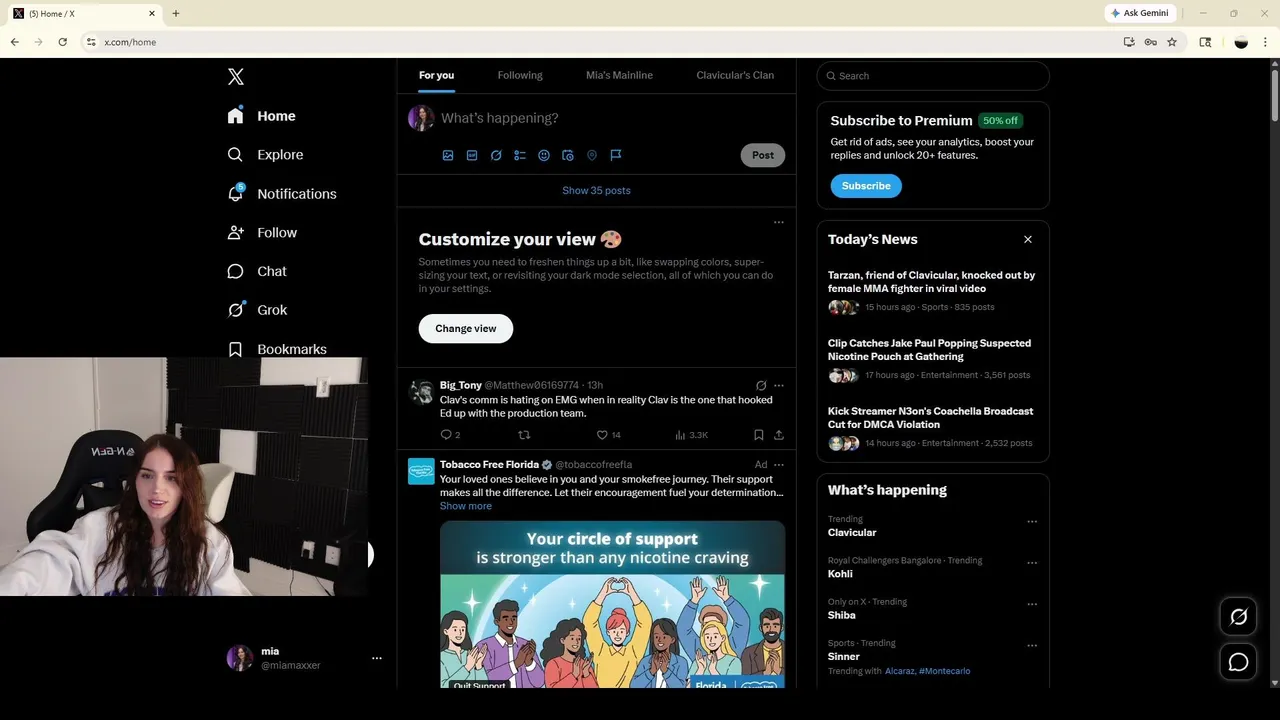The width and height of the screenshot is (1280, 720).
Task: Open the floating chat messages button
Action: click(1238, 662)
